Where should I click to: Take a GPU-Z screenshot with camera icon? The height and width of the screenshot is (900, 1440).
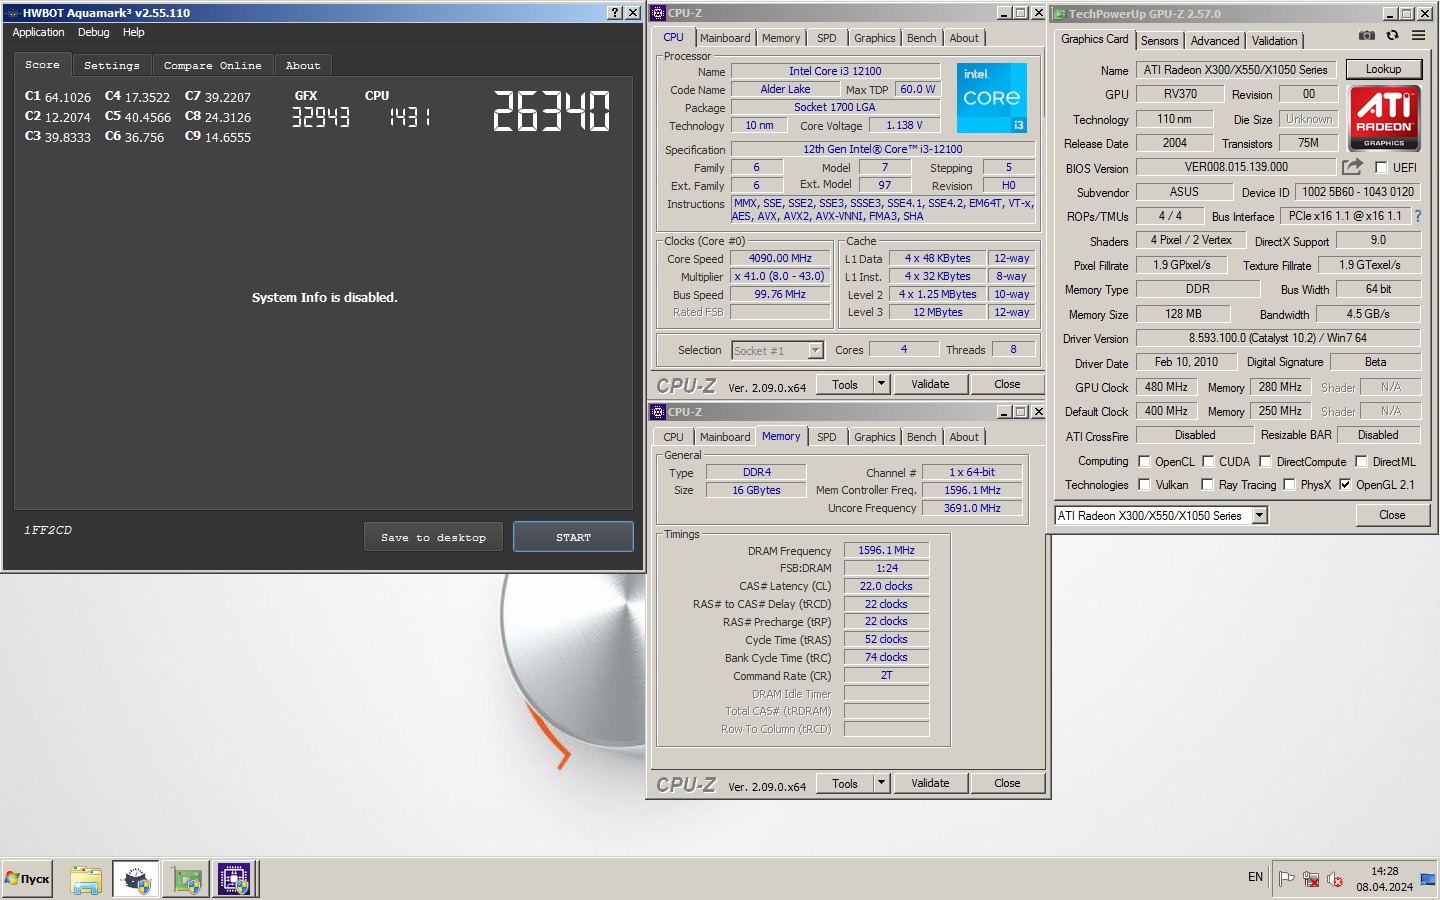click(x=1366, y=36)
